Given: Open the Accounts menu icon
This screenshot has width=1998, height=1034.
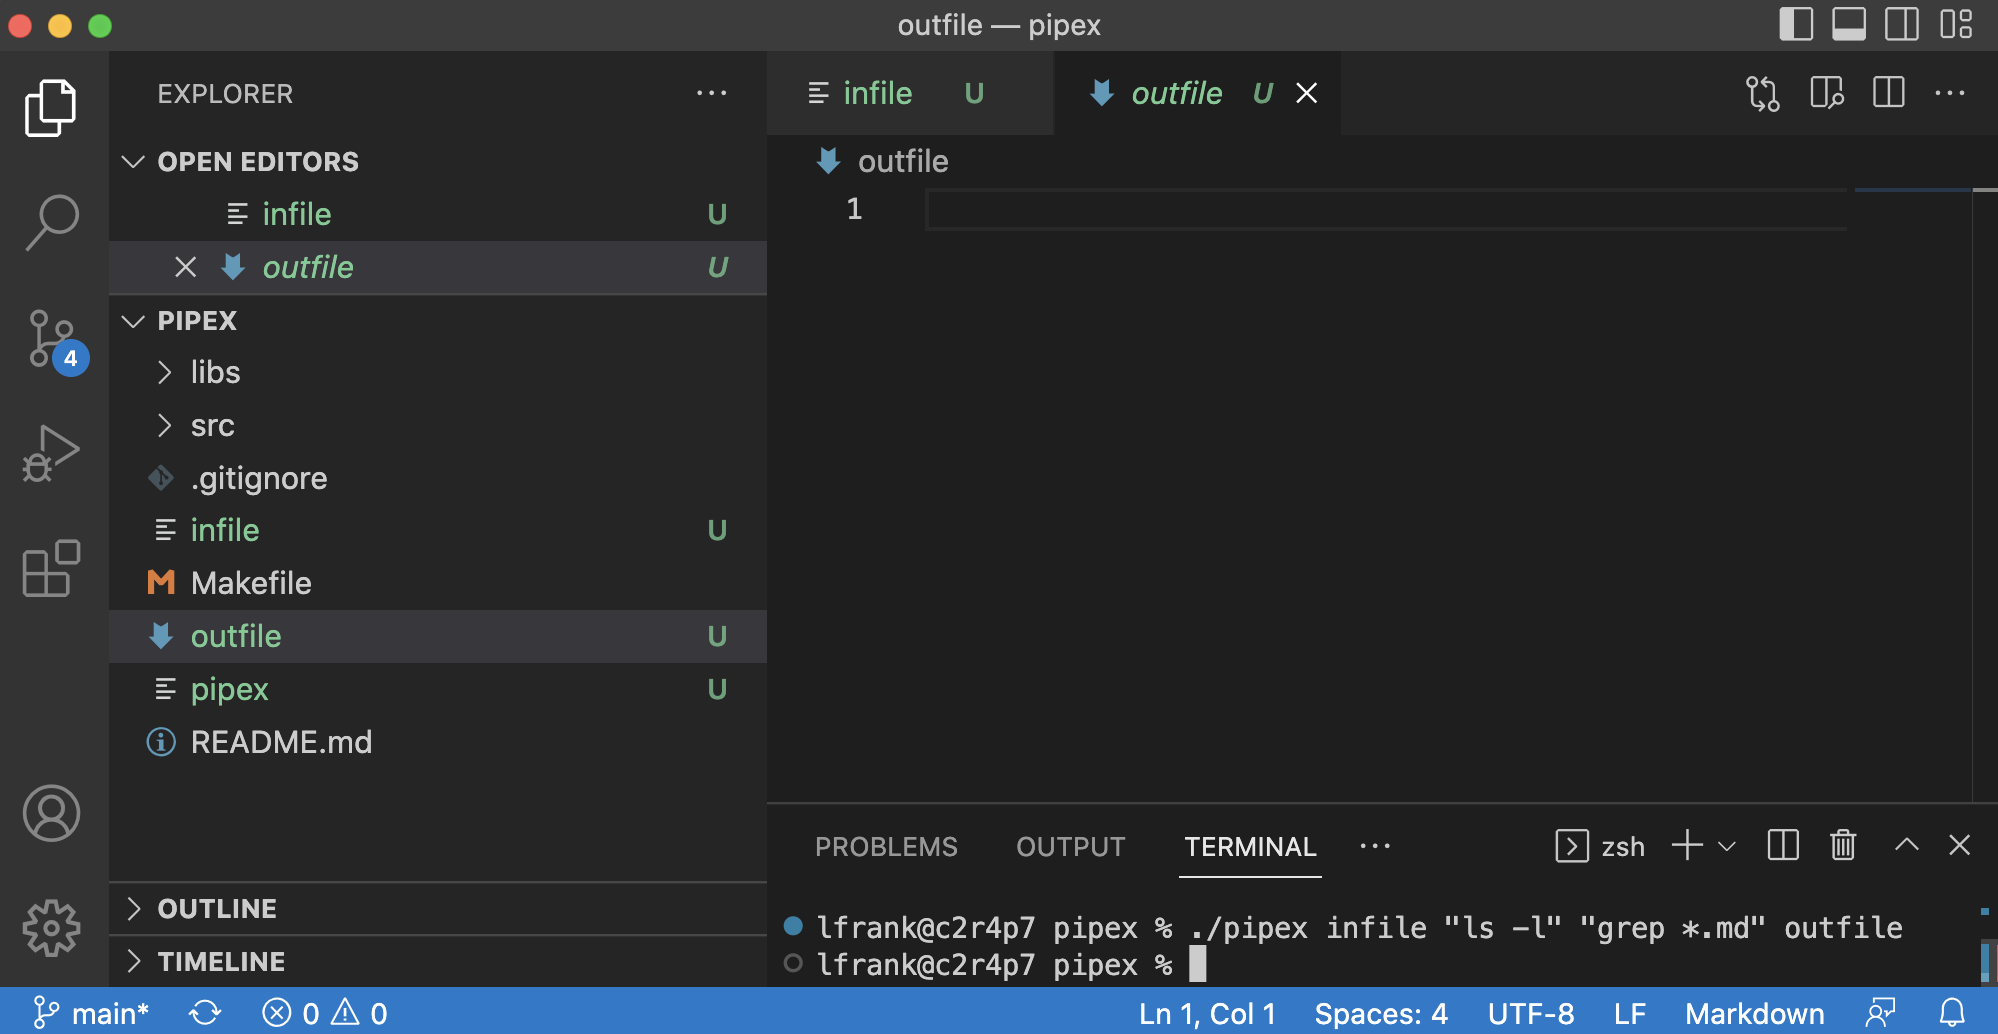Looking at the screenshot, I should pos(51,813).
